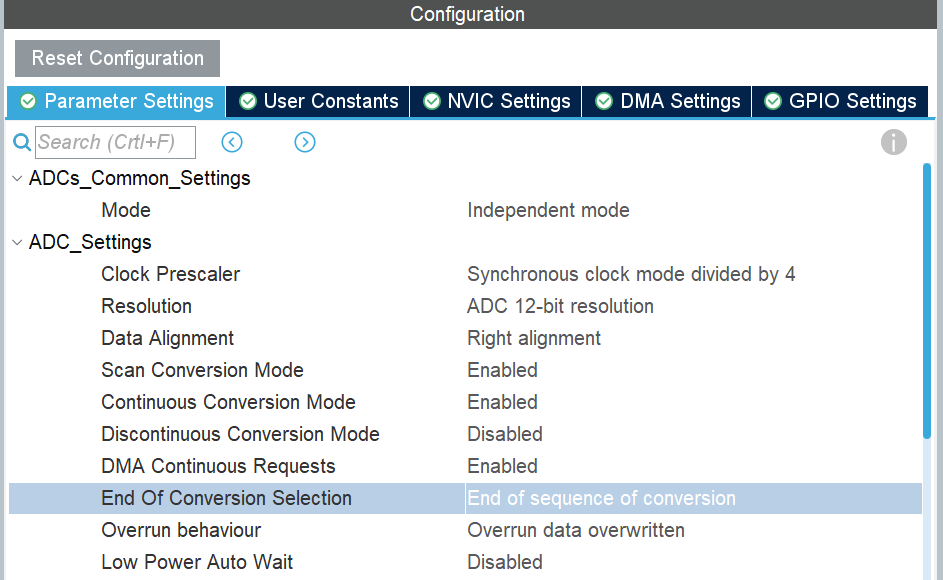Click the green check icon on Parameter Settings
Screen dimensions: 943x580
point(28,102)
